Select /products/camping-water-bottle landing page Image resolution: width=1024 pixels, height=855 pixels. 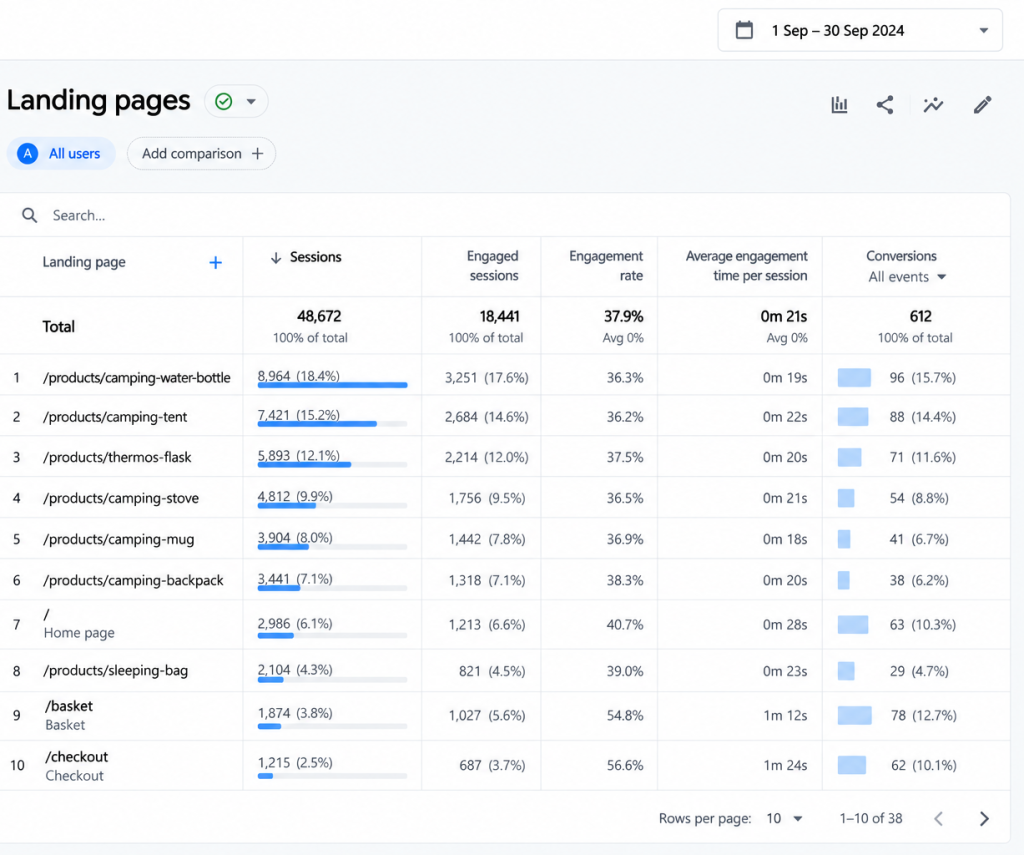[136, 378]
